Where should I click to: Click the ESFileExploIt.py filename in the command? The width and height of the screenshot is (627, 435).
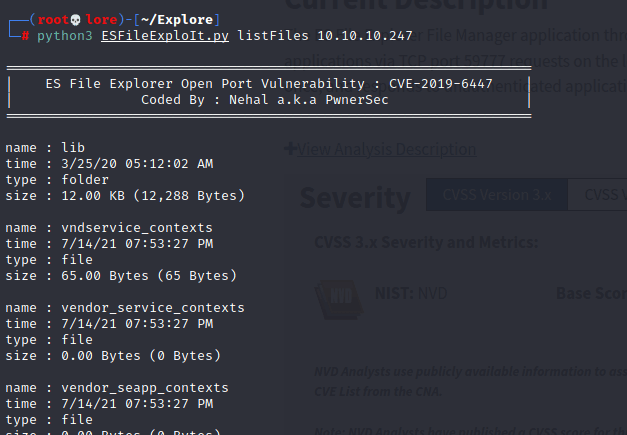tap(165, 36)
